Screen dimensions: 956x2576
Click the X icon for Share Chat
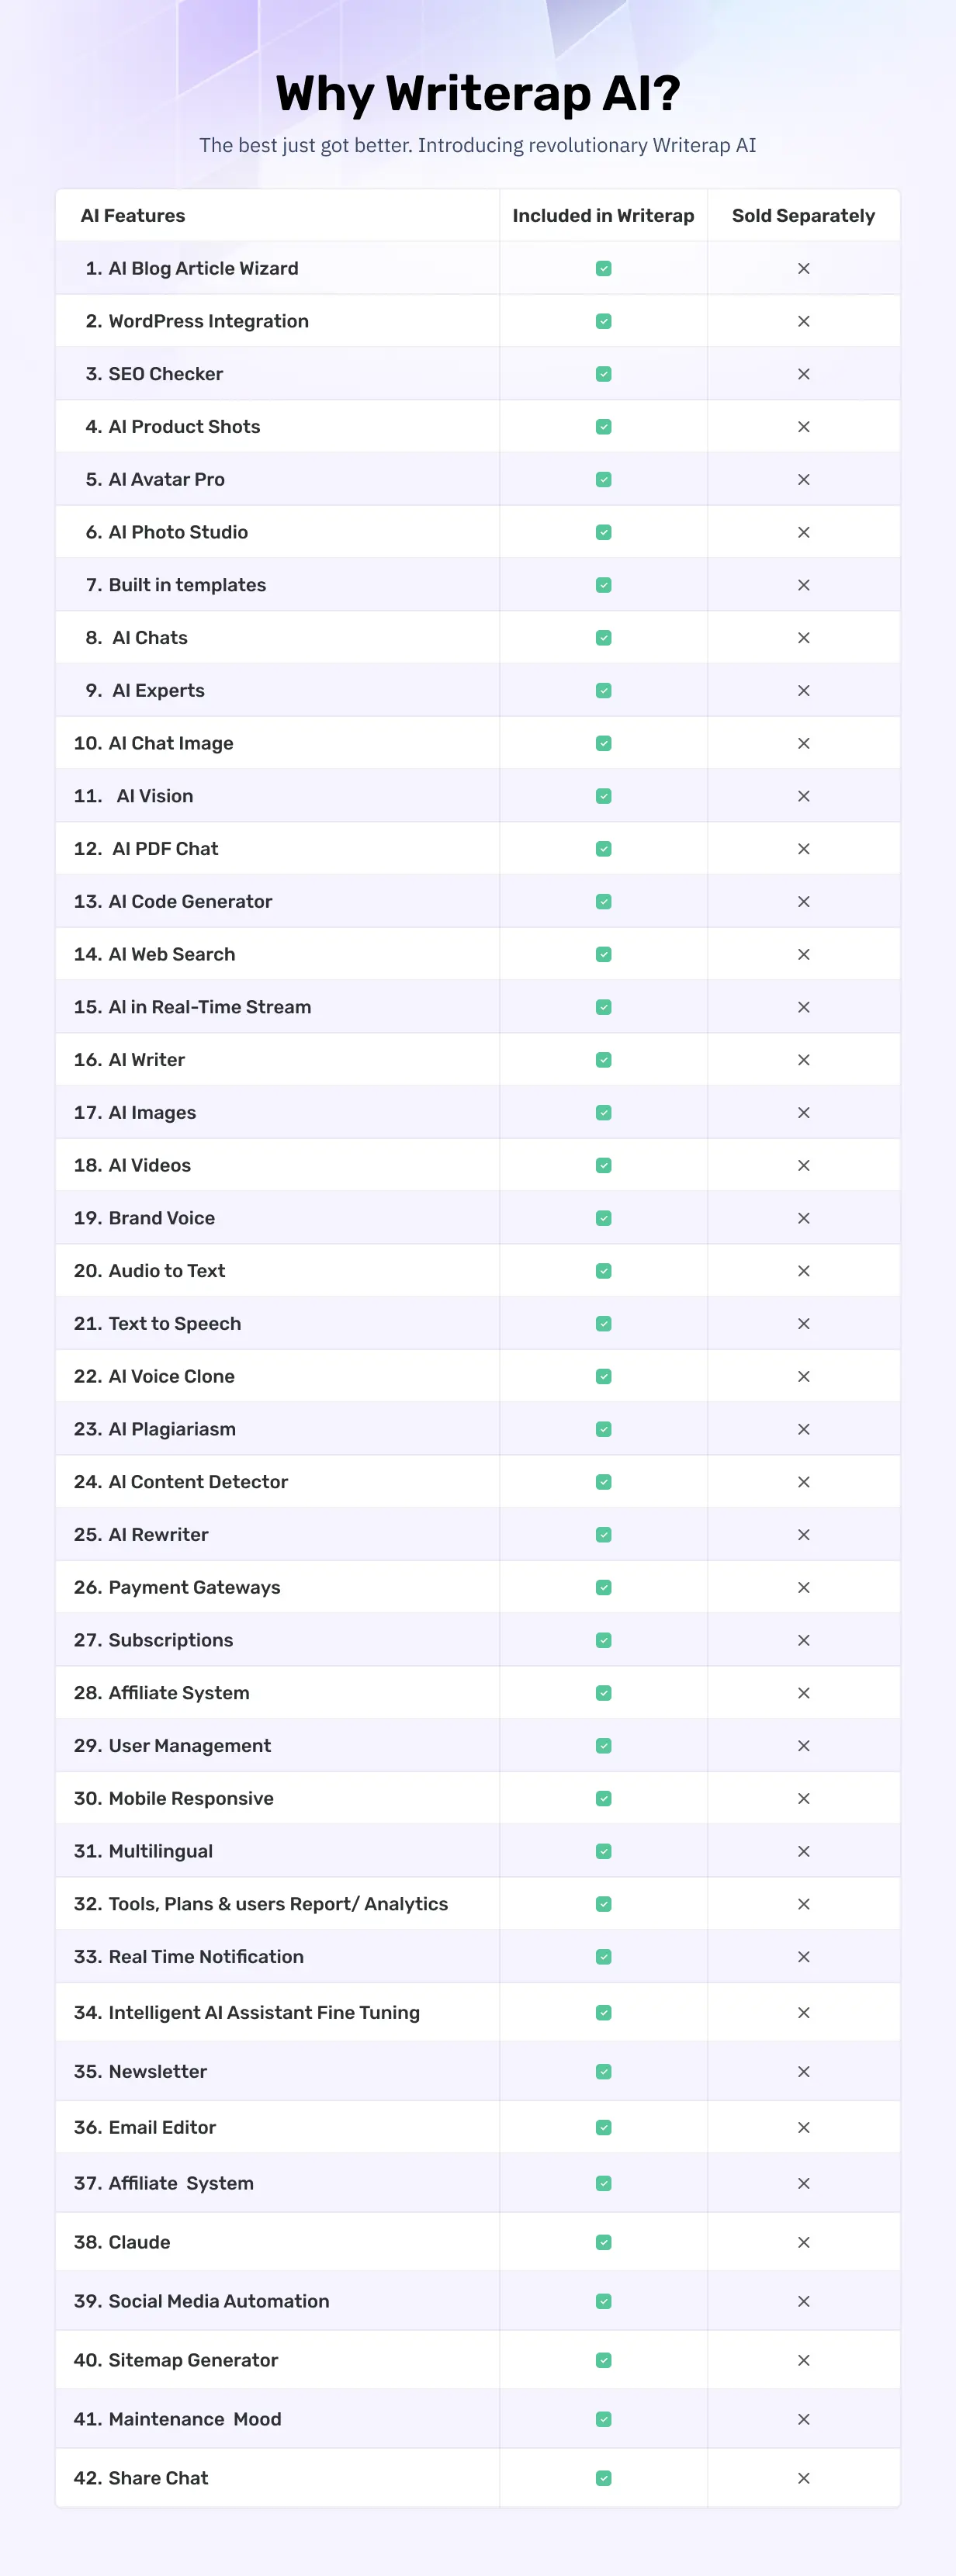tap(803, 2478)
